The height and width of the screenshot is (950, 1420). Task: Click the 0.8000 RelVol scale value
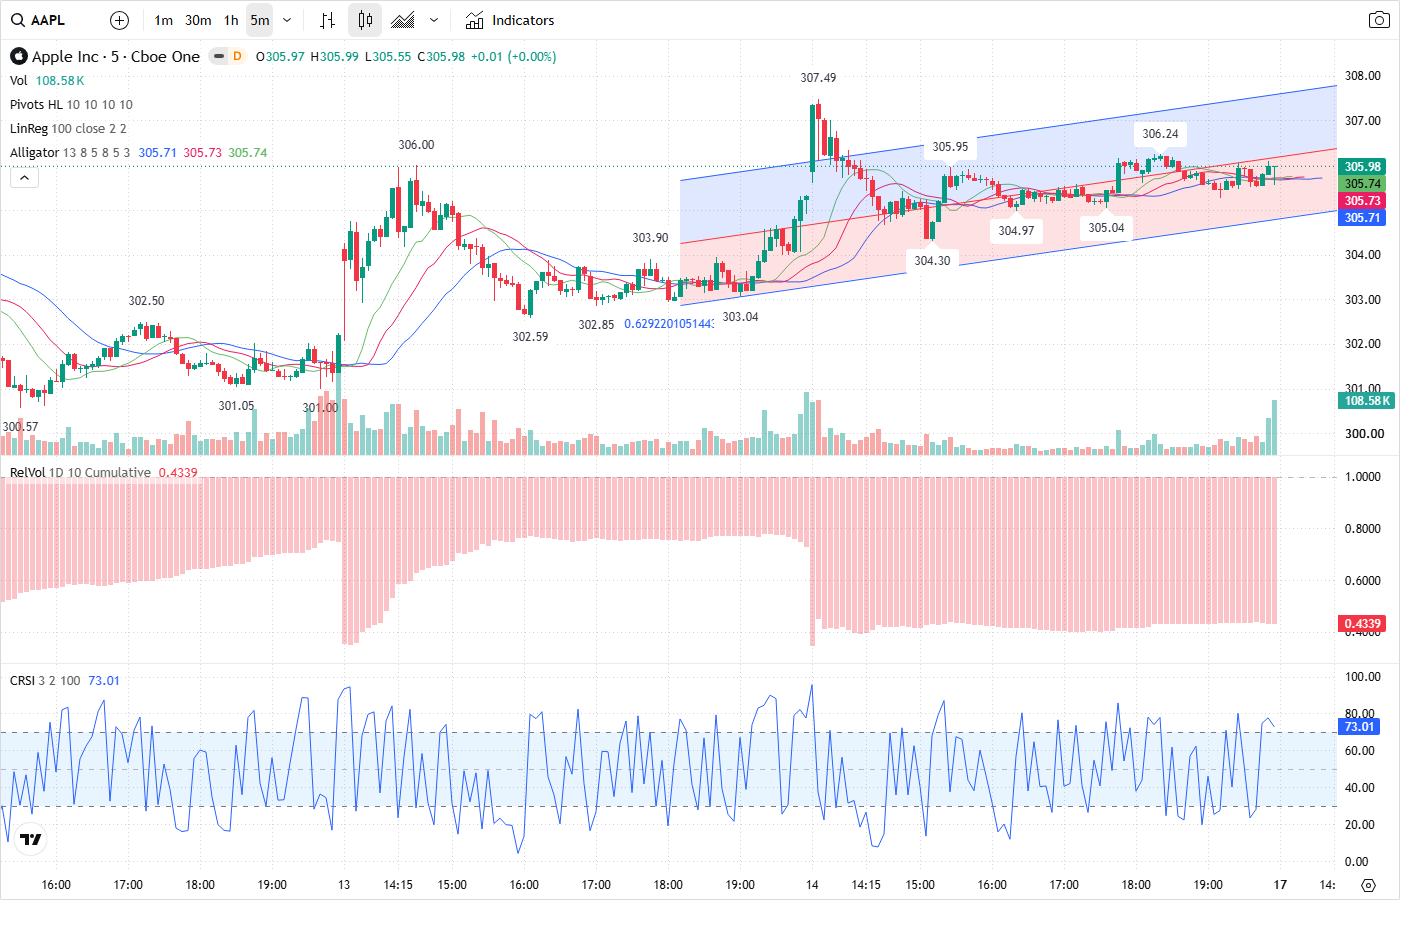(x=1362, y=529)
